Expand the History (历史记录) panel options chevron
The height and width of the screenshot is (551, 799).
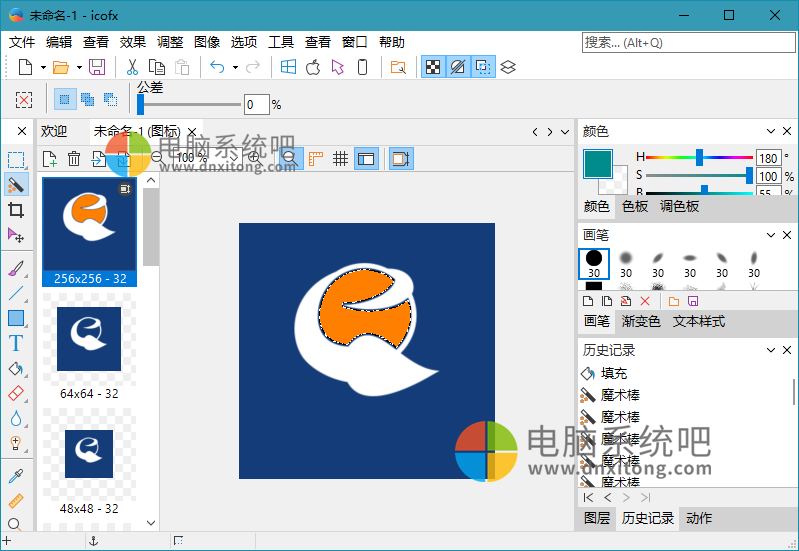tap(771, 350)
